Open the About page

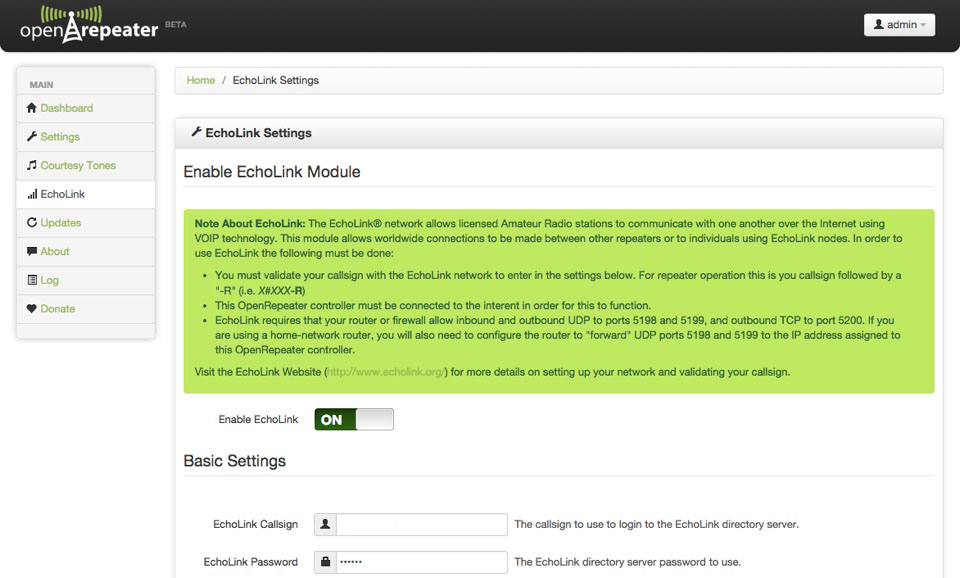coord(86,252)
